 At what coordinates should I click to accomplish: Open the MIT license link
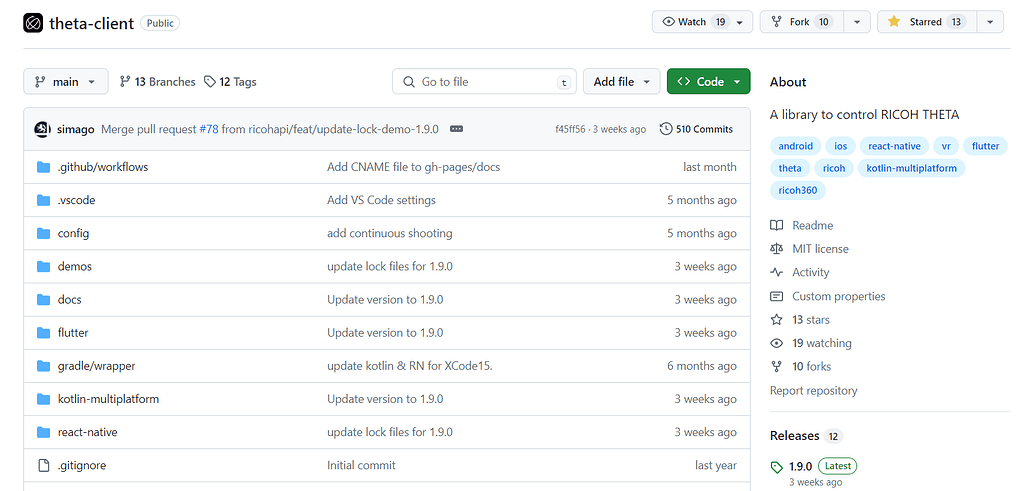point(820,249)
